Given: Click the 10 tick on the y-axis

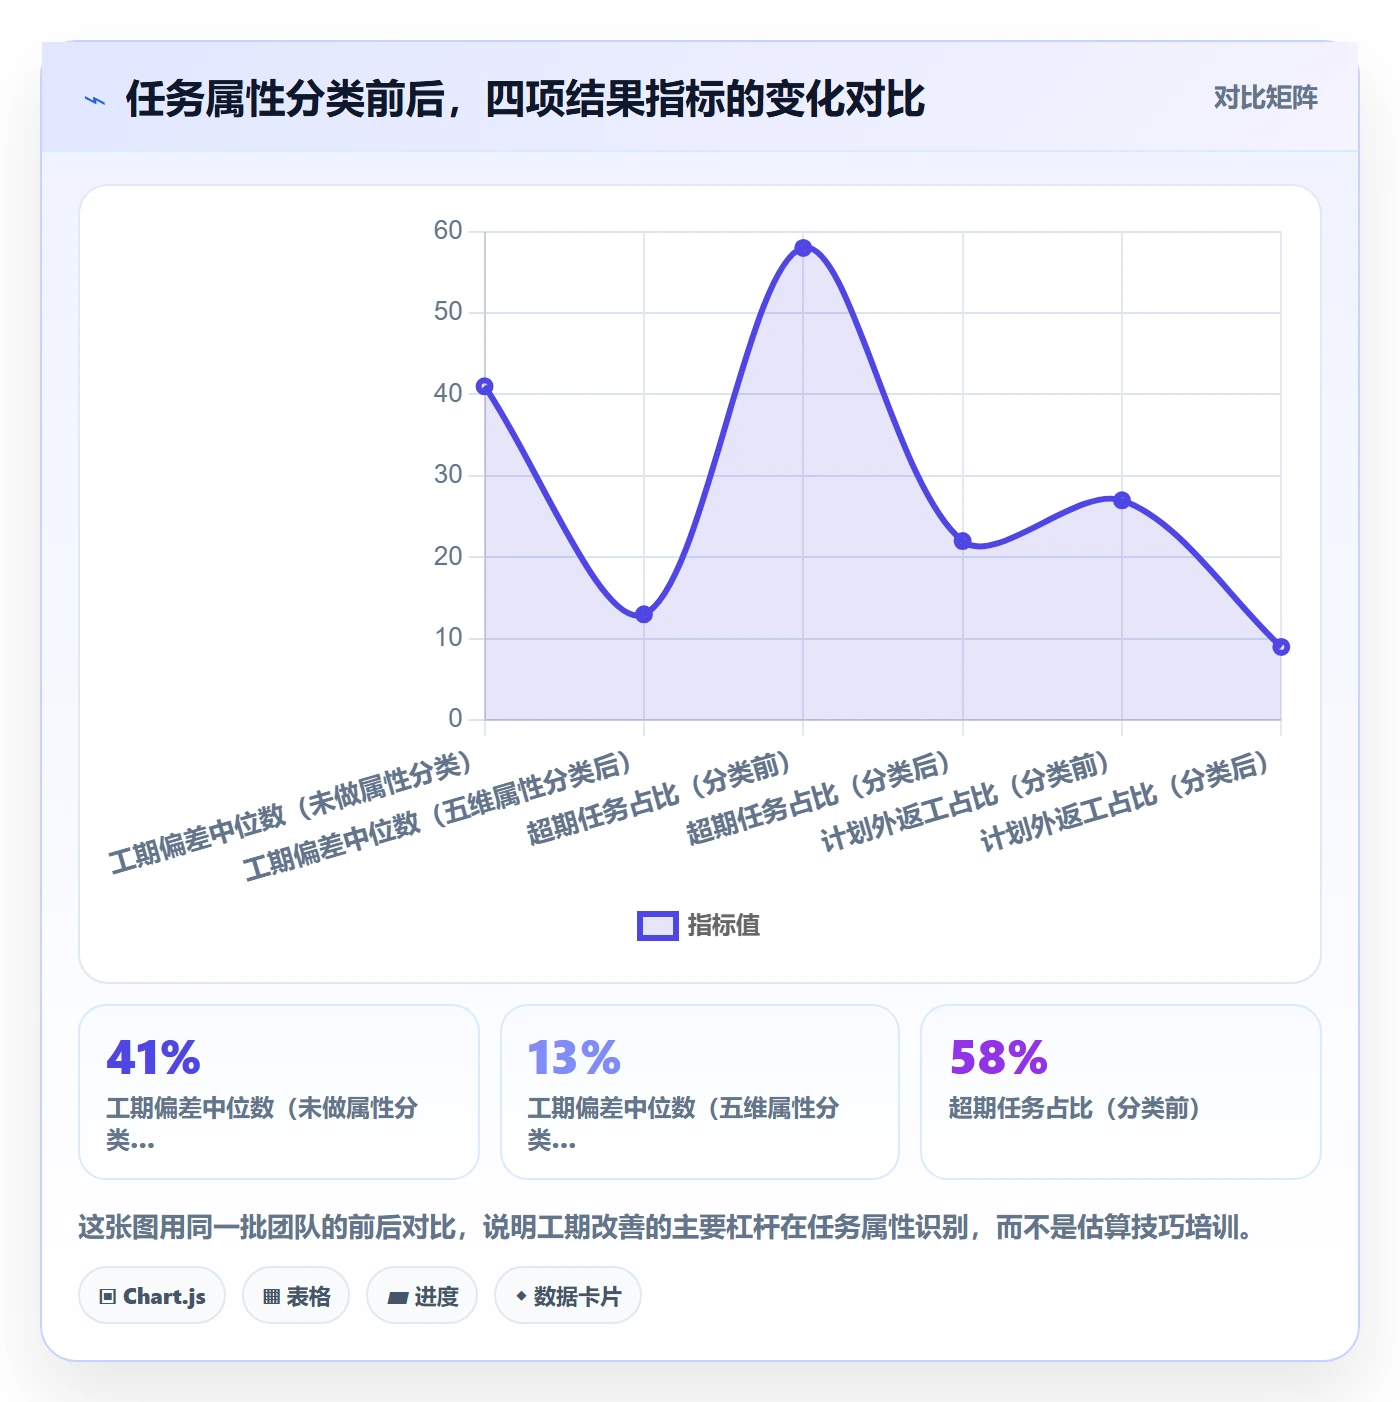Looking at the screenshot, I should tap(448, 638).
